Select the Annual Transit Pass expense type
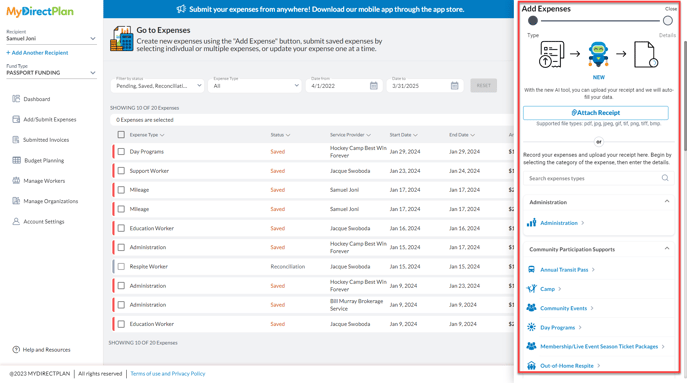The height and width of the screenshot is (383, 687). [x=564, y=270]
